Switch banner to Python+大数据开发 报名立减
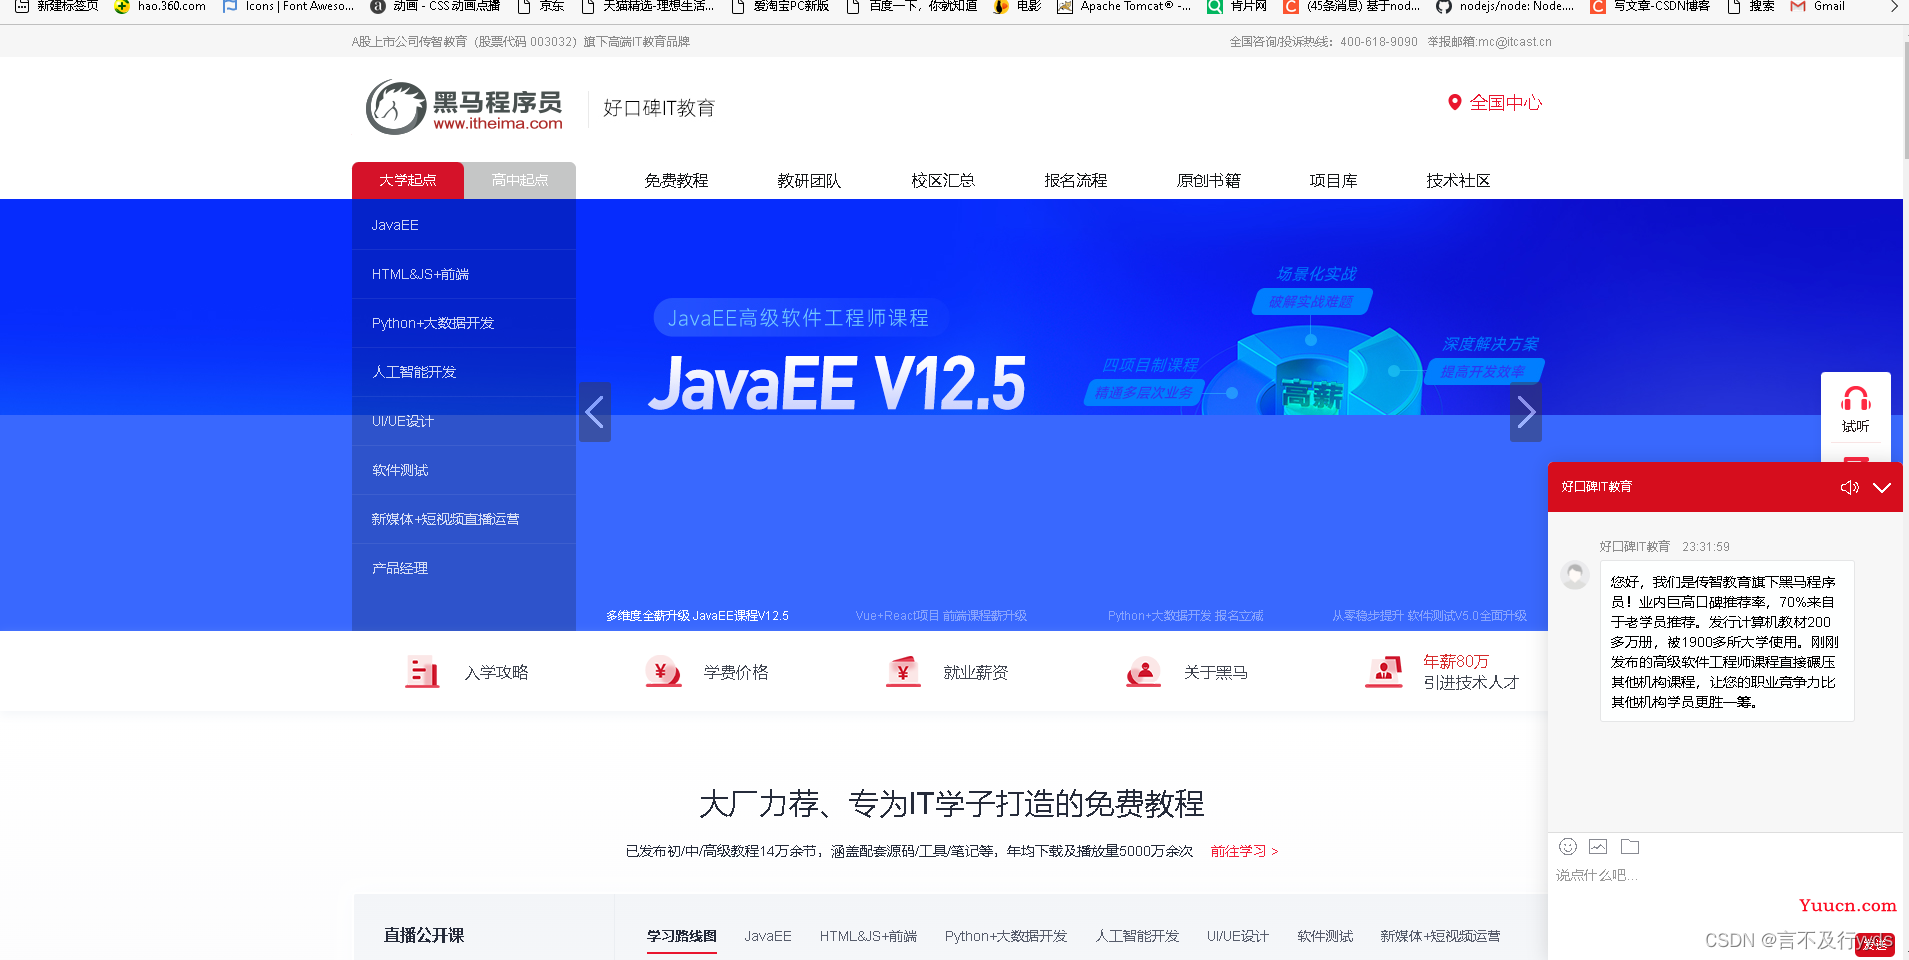 [1185, 616]
